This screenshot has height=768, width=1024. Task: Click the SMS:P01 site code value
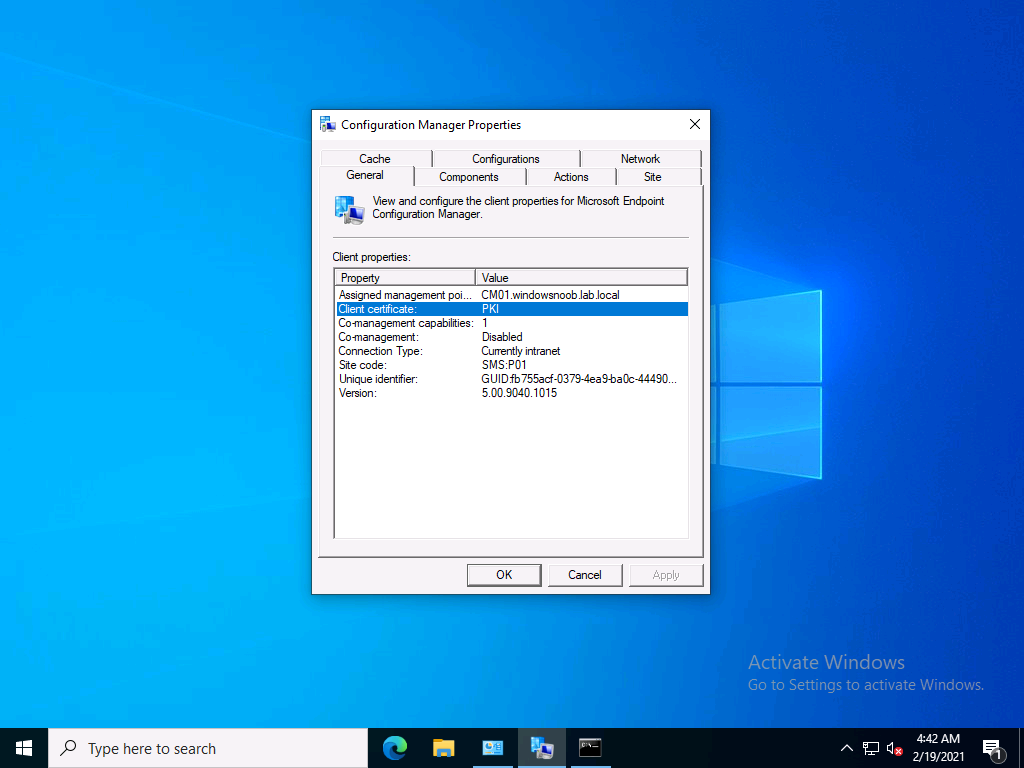pos(504,365)
